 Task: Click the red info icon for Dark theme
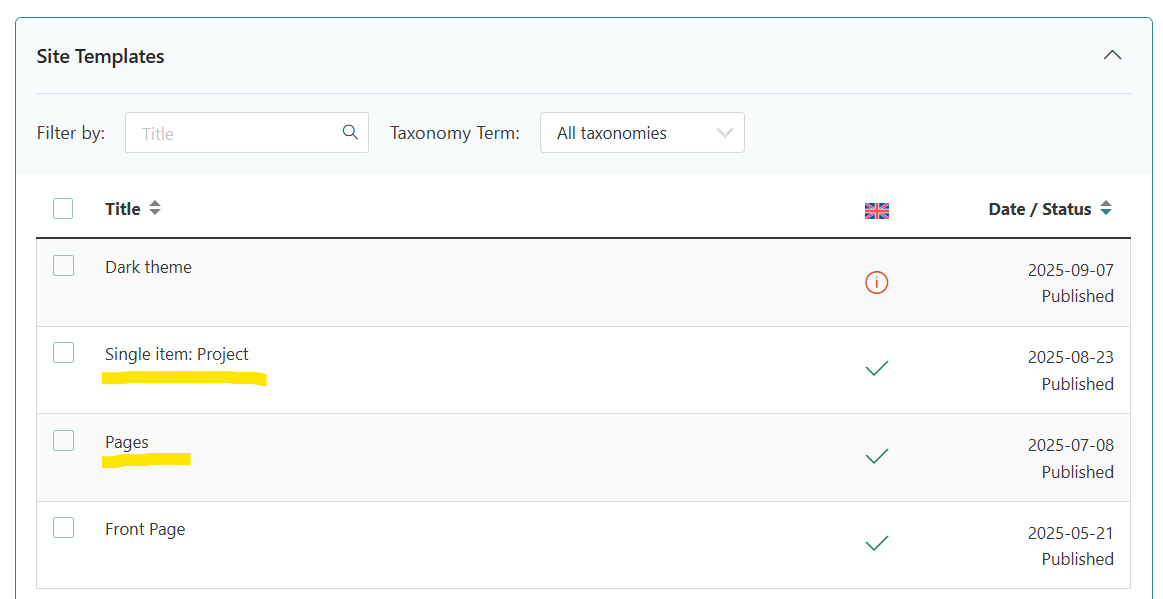[877, 283]
